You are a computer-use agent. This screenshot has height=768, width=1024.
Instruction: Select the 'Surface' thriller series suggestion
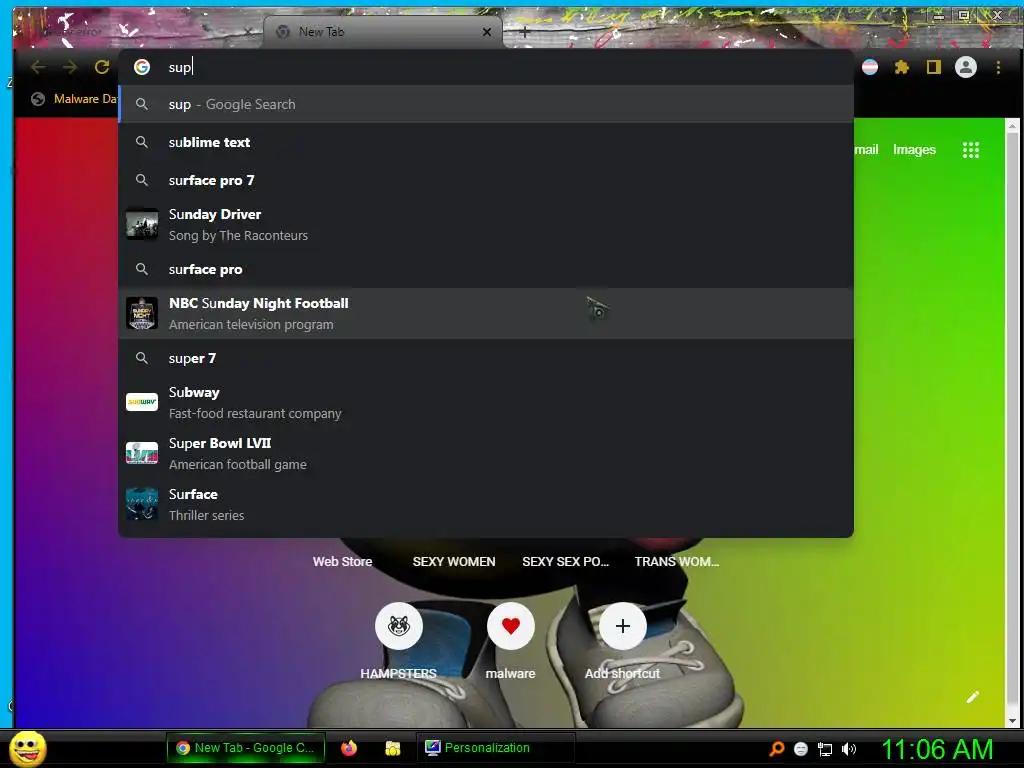coord(486,504)
